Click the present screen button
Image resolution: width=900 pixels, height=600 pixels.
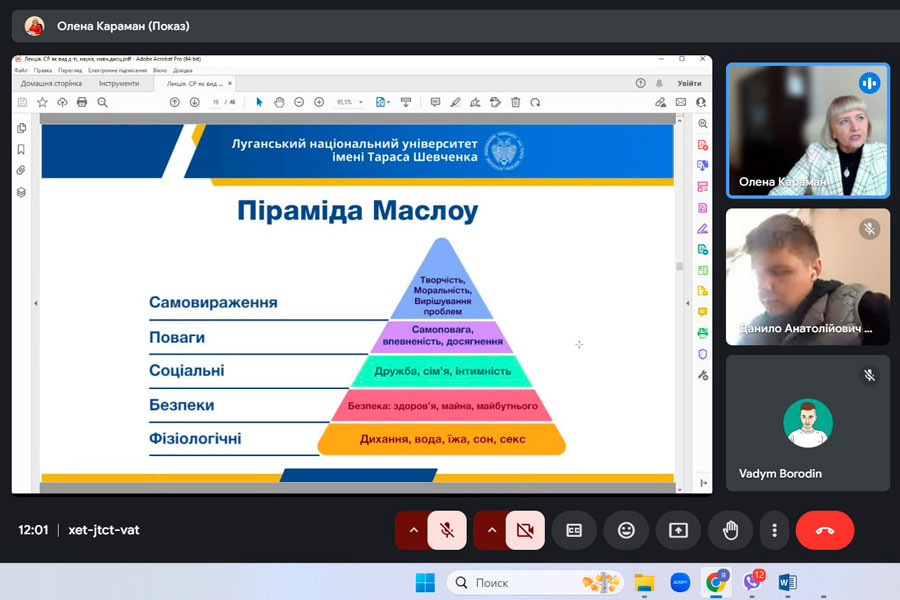678,530
